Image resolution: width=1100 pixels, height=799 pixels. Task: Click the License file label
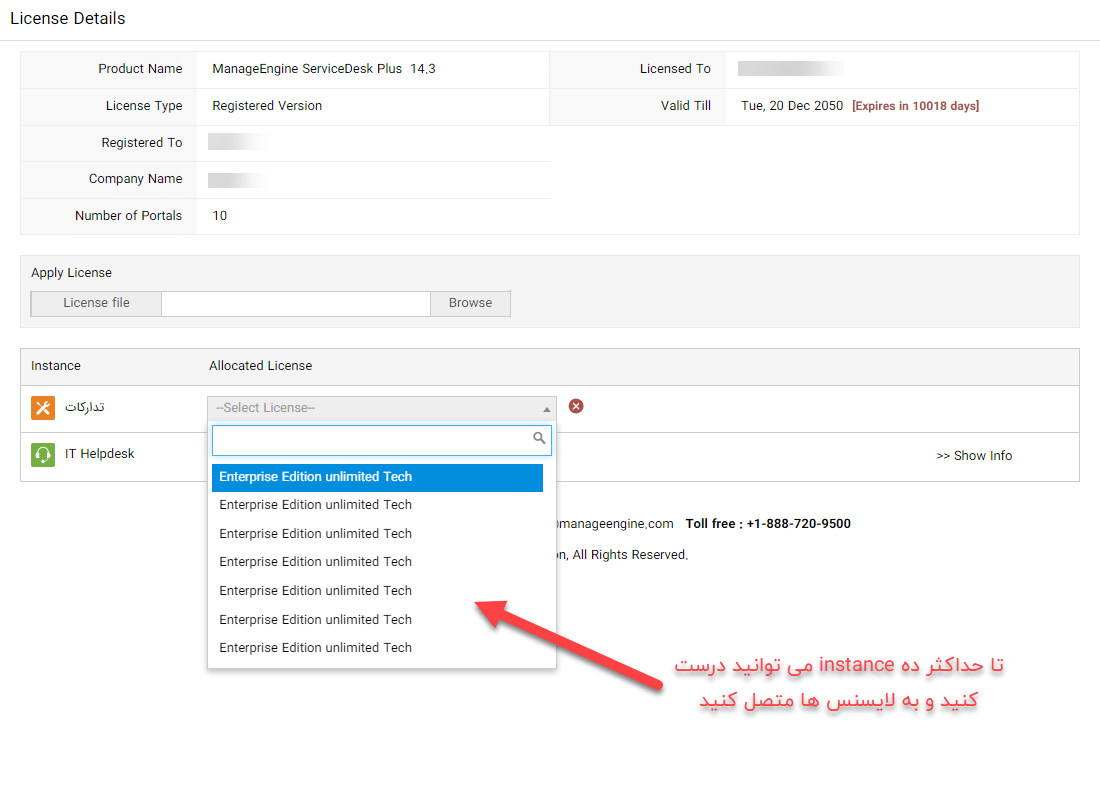coord(96,303)
